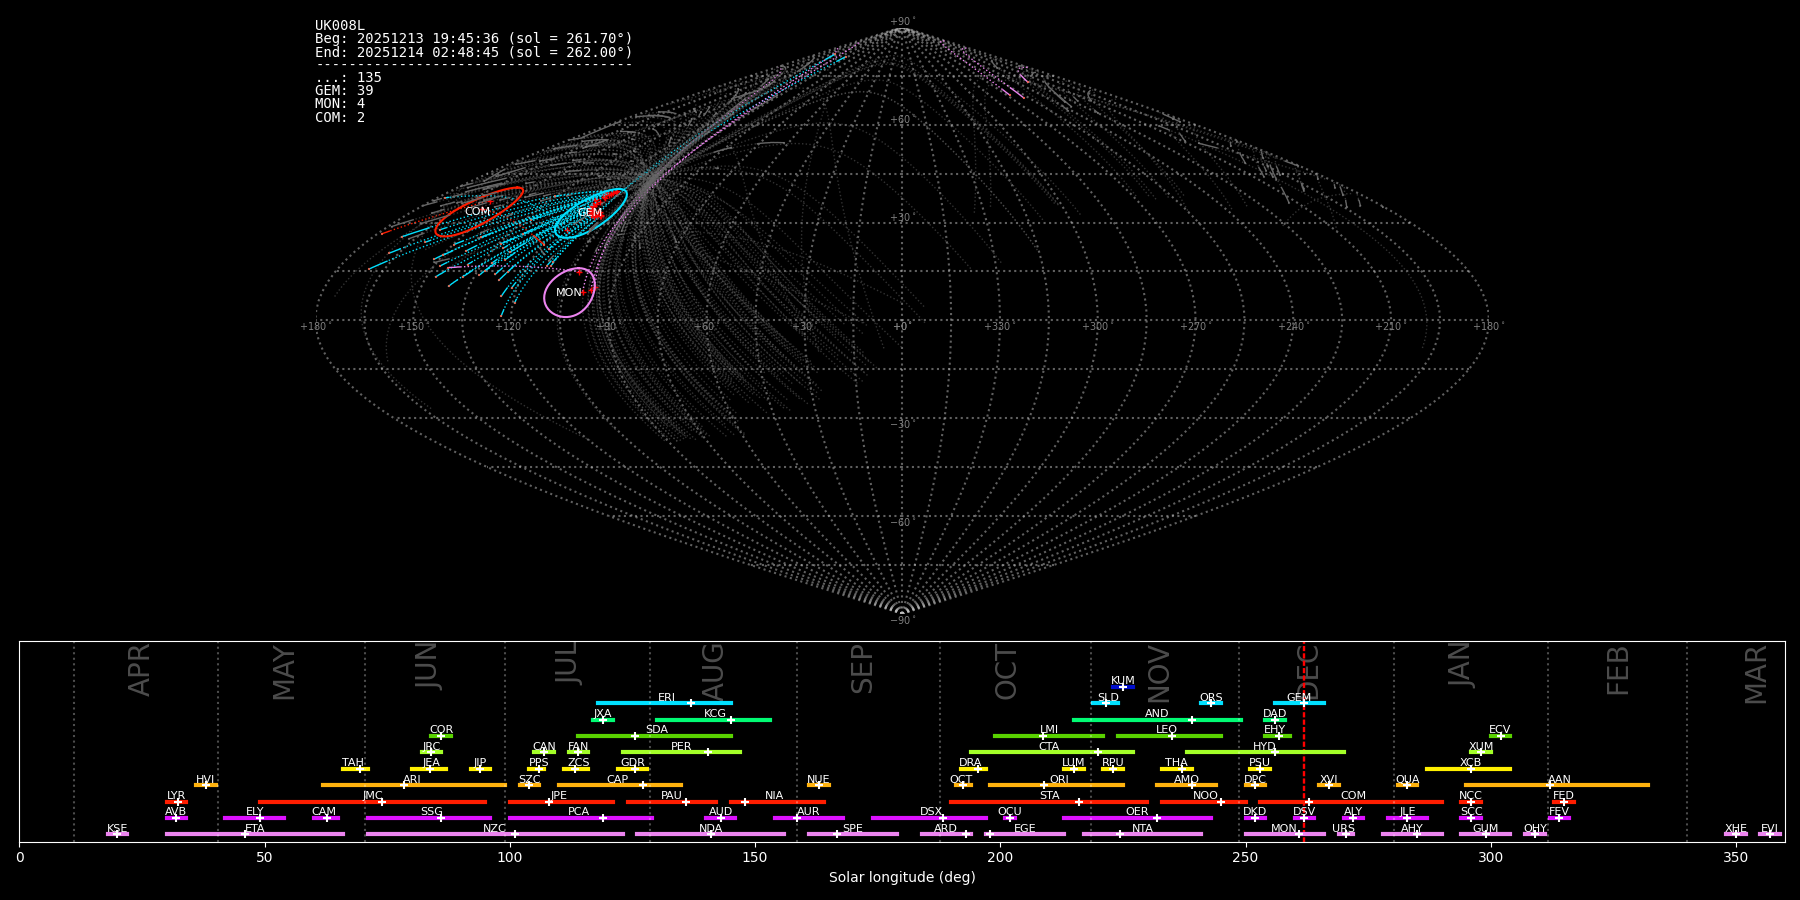1800x900 pixels.
Task: Click the ARI shower label
Action: [x=412, y=780]
